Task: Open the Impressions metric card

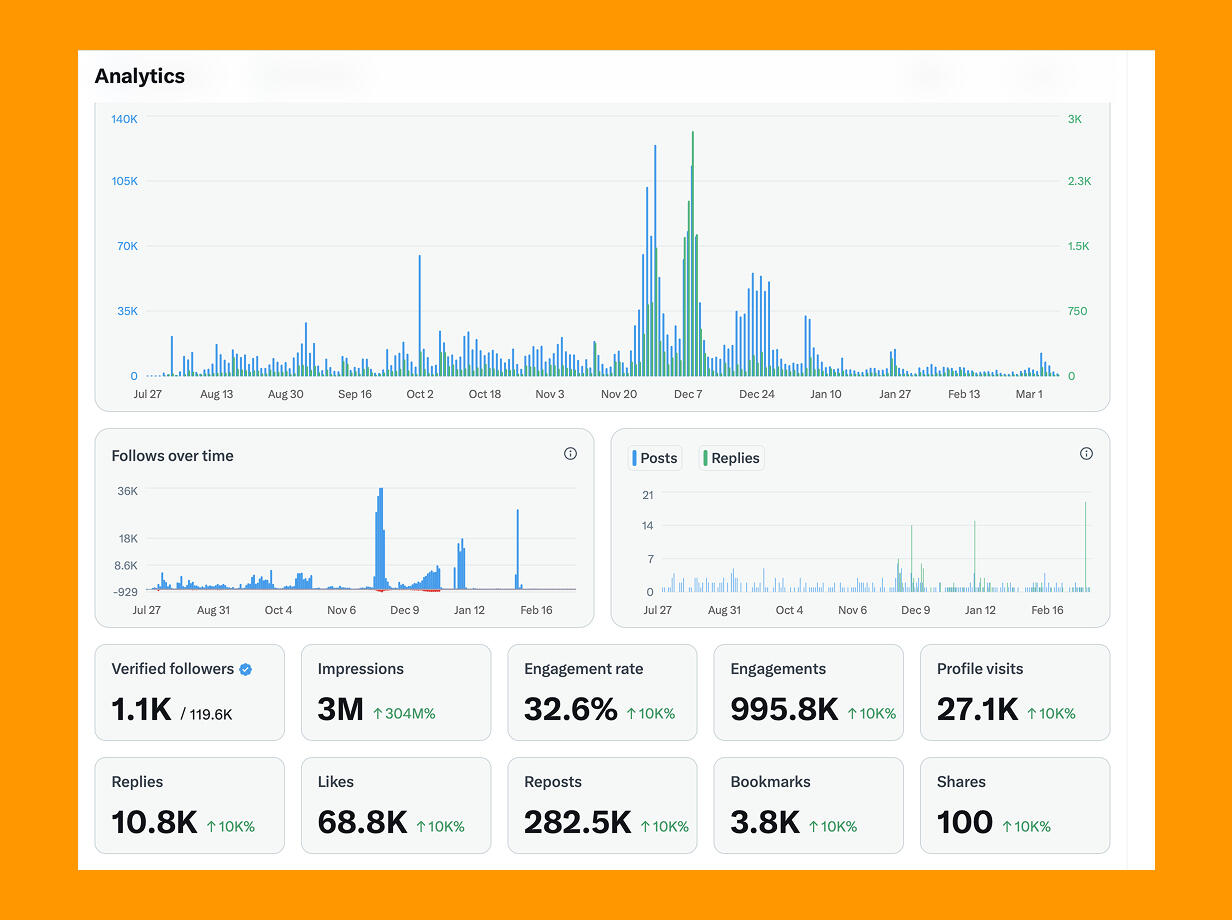Action: click(x=396, y=692)
